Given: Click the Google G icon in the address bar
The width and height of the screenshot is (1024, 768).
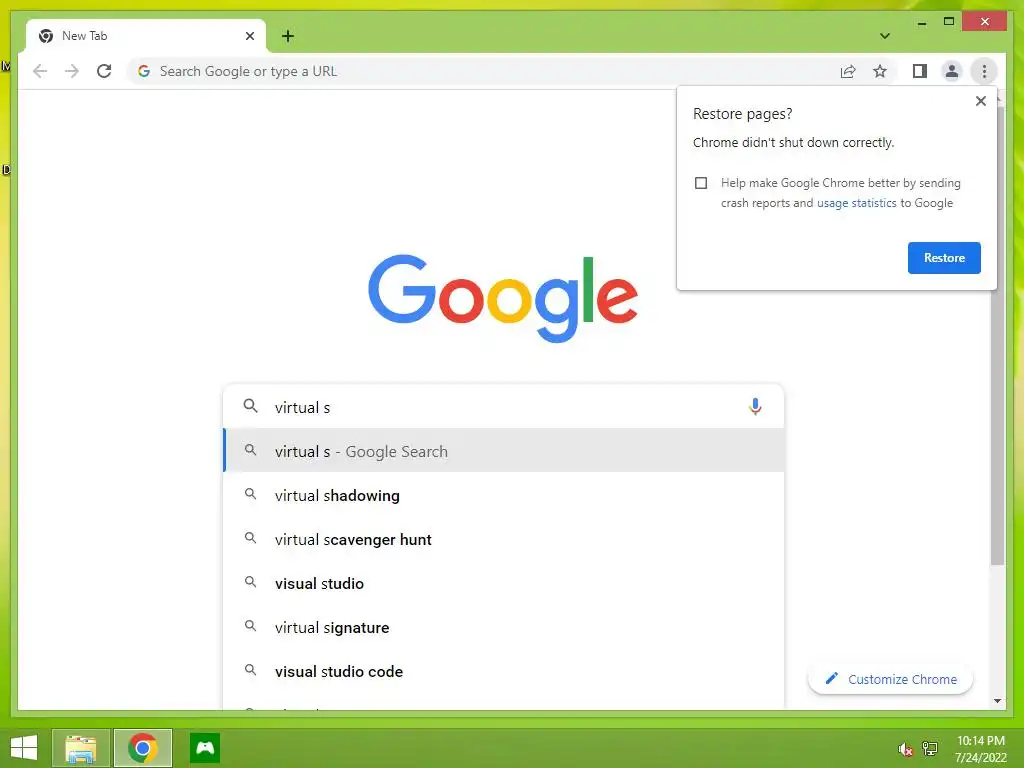Looking at the screenshot, I should tap(144, 71).
